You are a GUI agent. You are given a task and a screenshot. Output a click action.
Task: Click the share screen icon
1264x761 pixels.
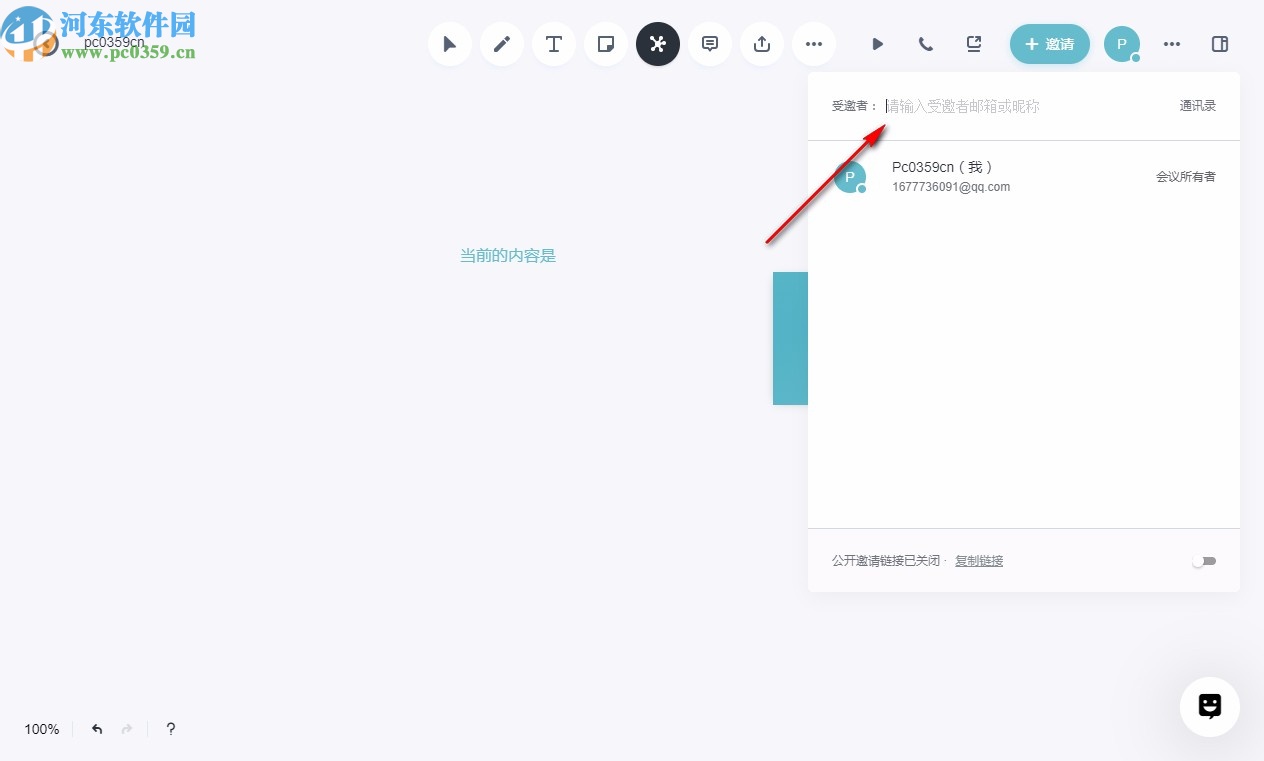974,44
